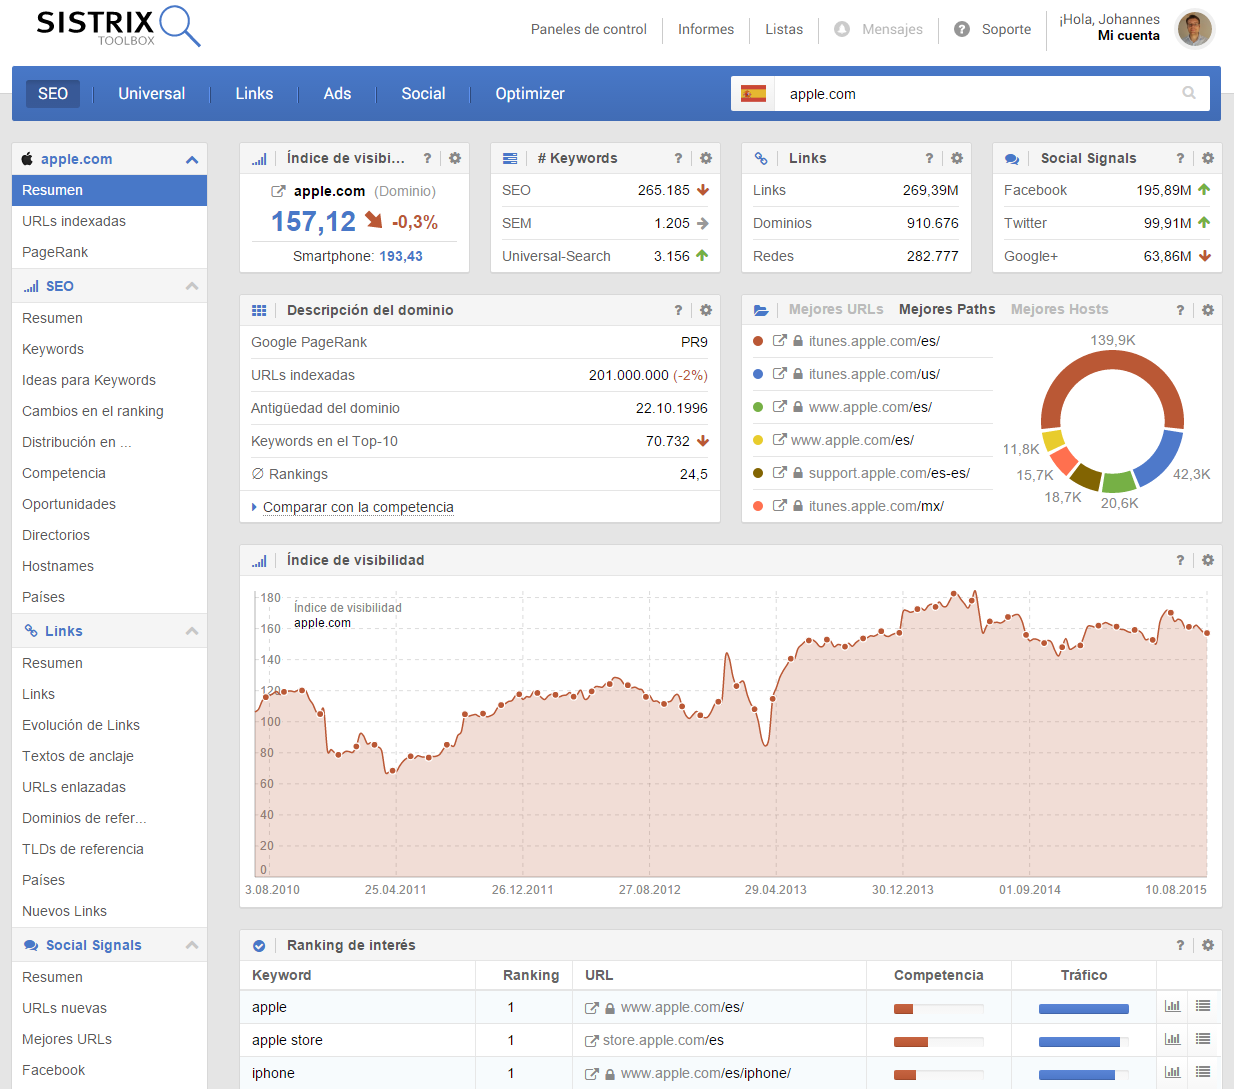Switch to the Mejores Hosts tab
This screenshot has height=1089, width=1234.
[1059, 310]
